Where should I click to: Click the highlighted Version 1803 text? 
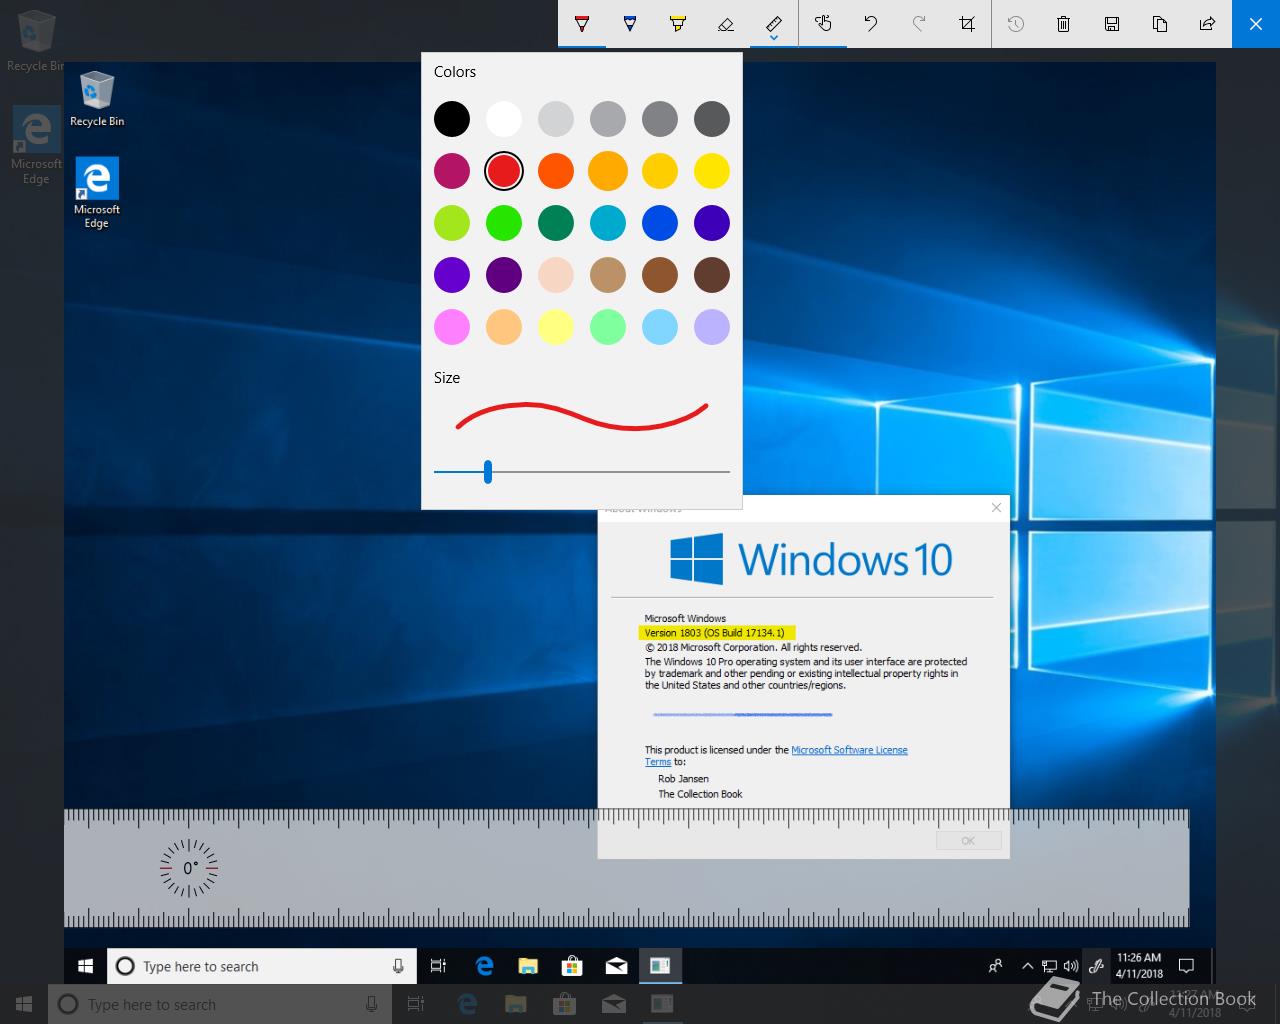(714, 633)
